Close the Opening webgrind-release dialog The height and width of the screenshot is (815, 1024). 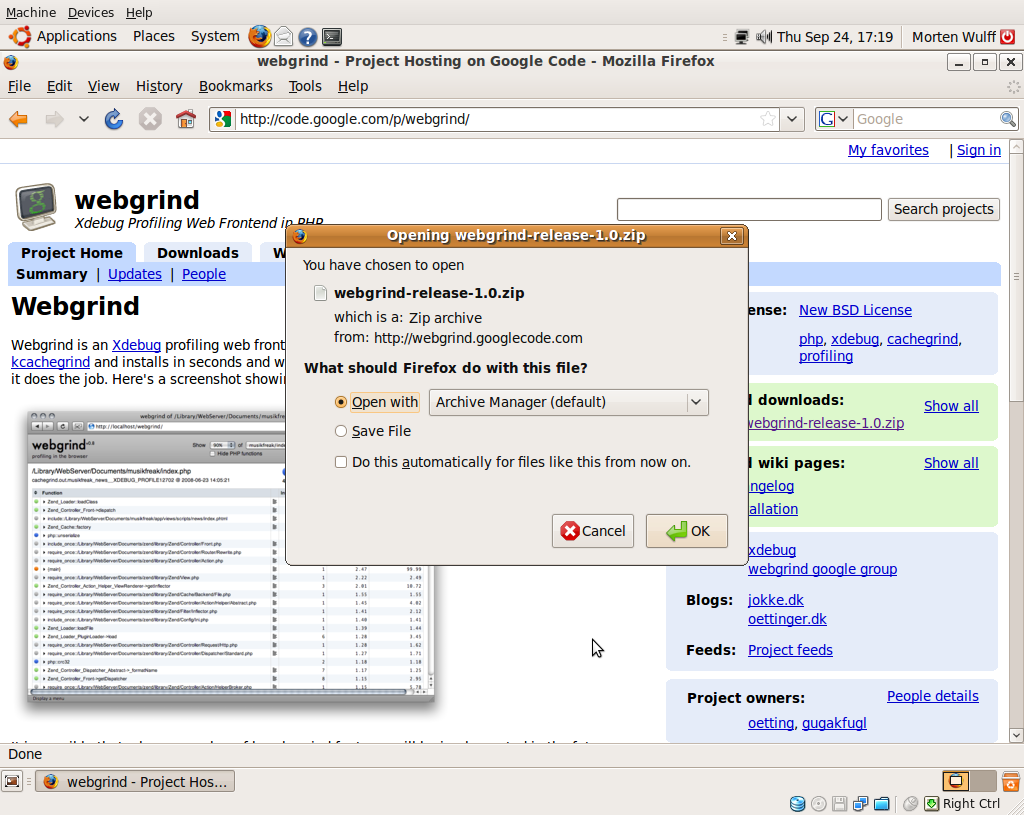pyautogui.click(x=731, y=236)
